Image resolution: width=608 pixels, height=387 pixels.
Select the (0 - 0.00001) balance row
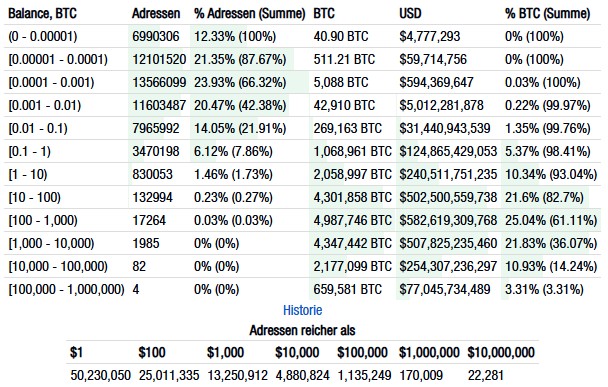[x=302, y=36]
